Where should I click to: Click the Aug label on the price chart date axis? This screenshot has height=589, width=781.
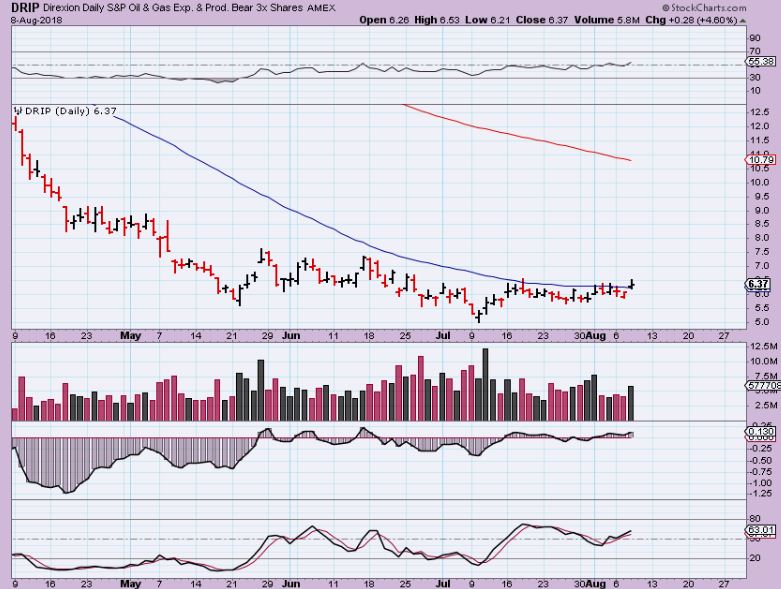pos(596,336)
